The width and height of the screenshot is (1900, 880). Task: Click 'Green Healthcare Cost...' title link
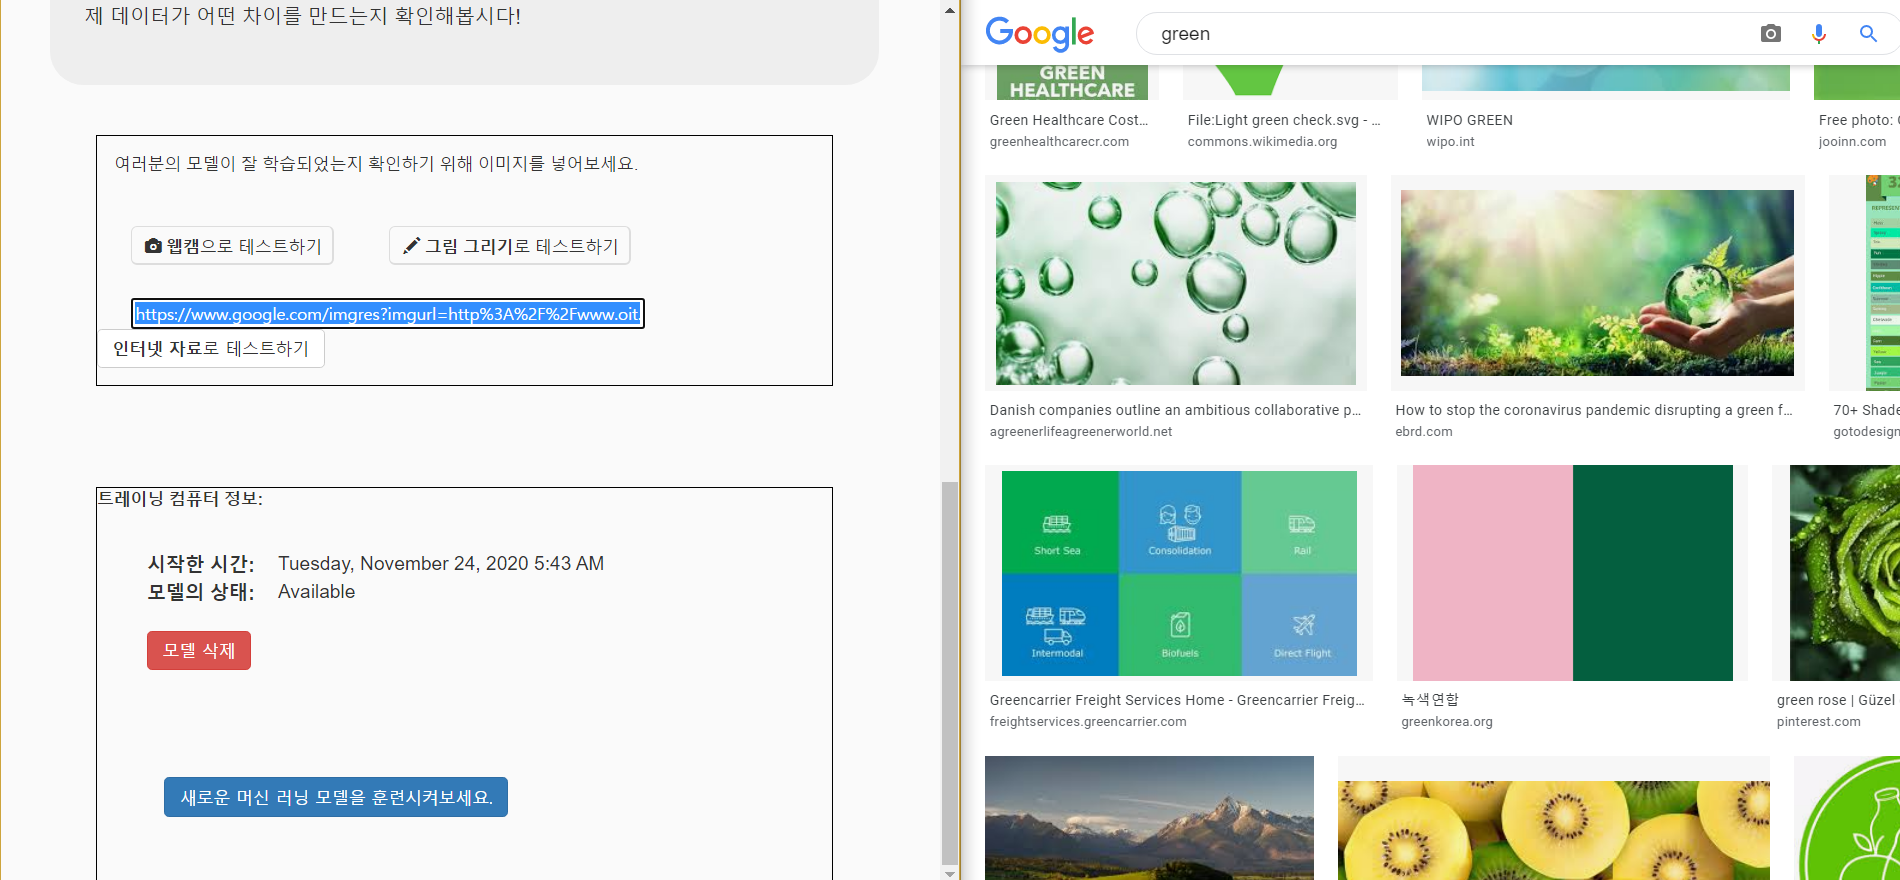[1068, 120]
